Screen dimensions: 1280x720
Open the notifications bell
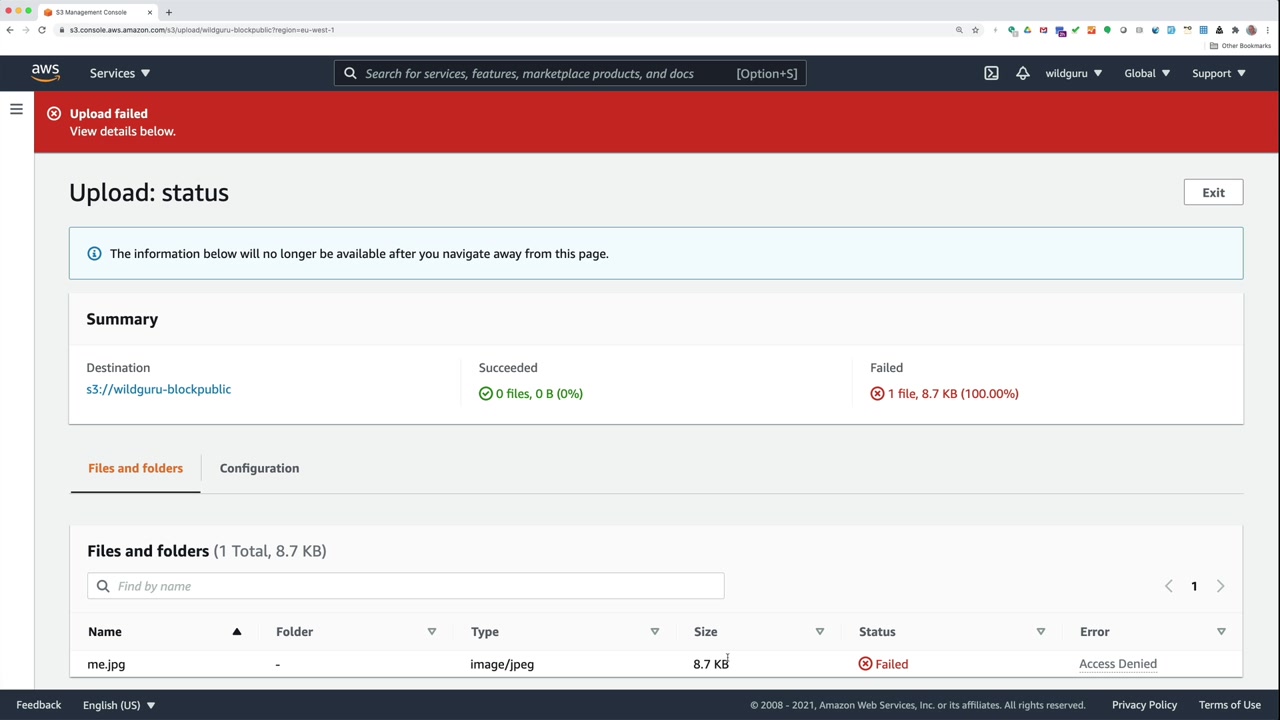1022,73
